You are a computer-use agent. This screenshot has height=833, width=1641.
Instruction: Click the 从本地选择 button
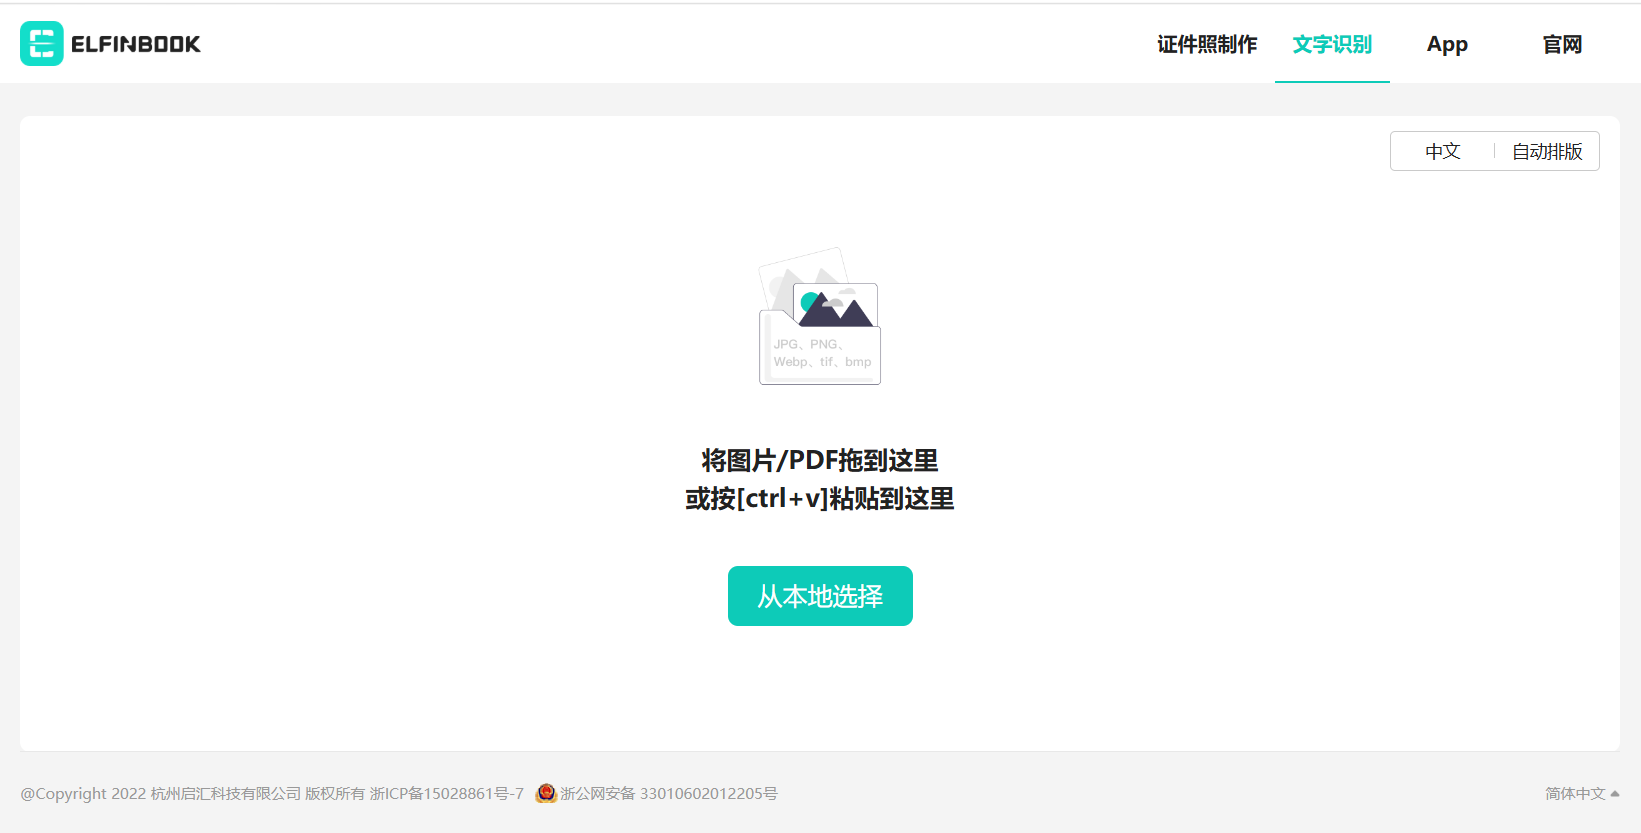(820, 596)
